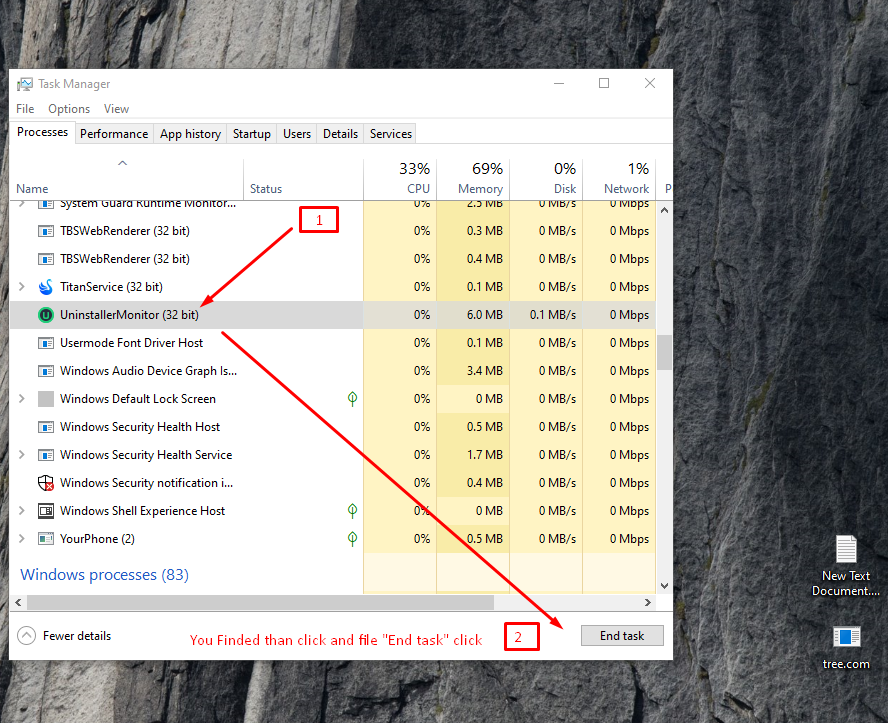Screen dimensions: 888x723
Task: Open the View menu
Action: (116, 109)
